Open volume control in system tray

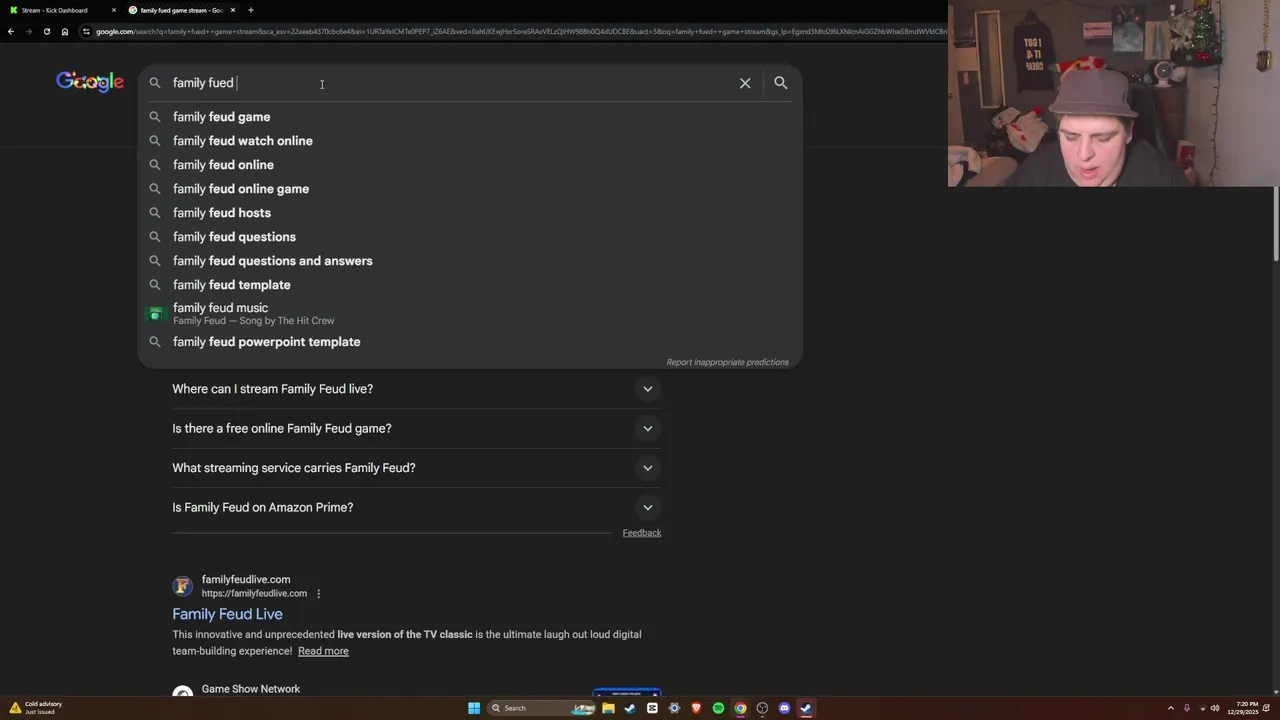point(1215,708)
